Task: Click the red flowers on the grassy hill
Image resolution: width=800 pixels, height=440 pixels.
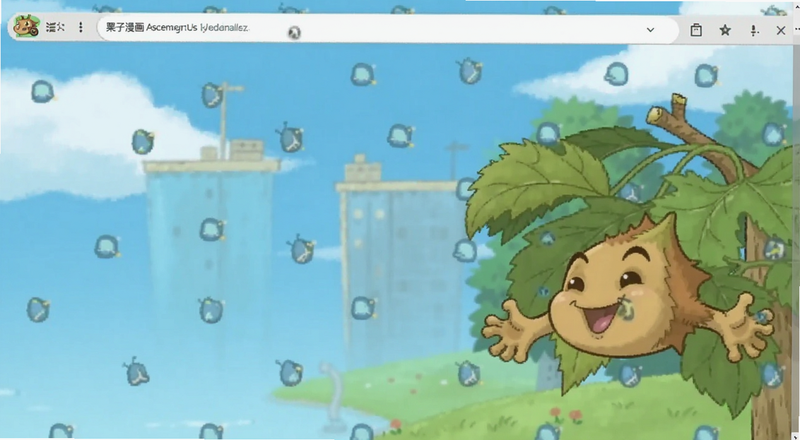Action: pos(565,414)
